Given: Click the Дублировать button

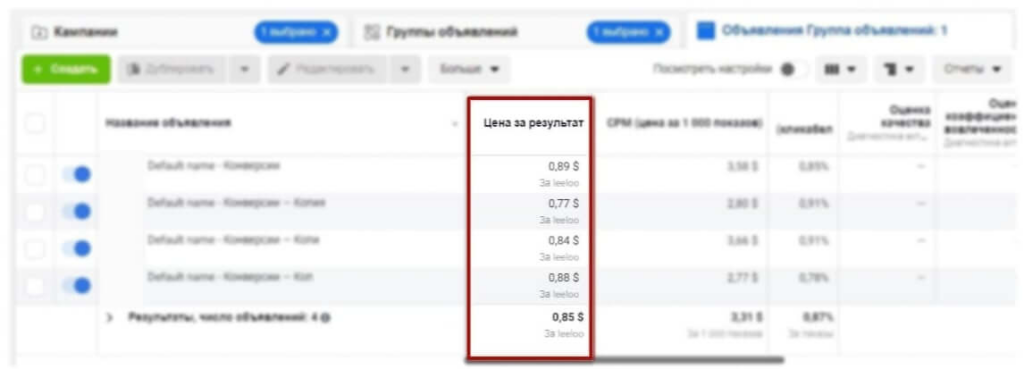Looking at the screenshot, I should (172, 69).
